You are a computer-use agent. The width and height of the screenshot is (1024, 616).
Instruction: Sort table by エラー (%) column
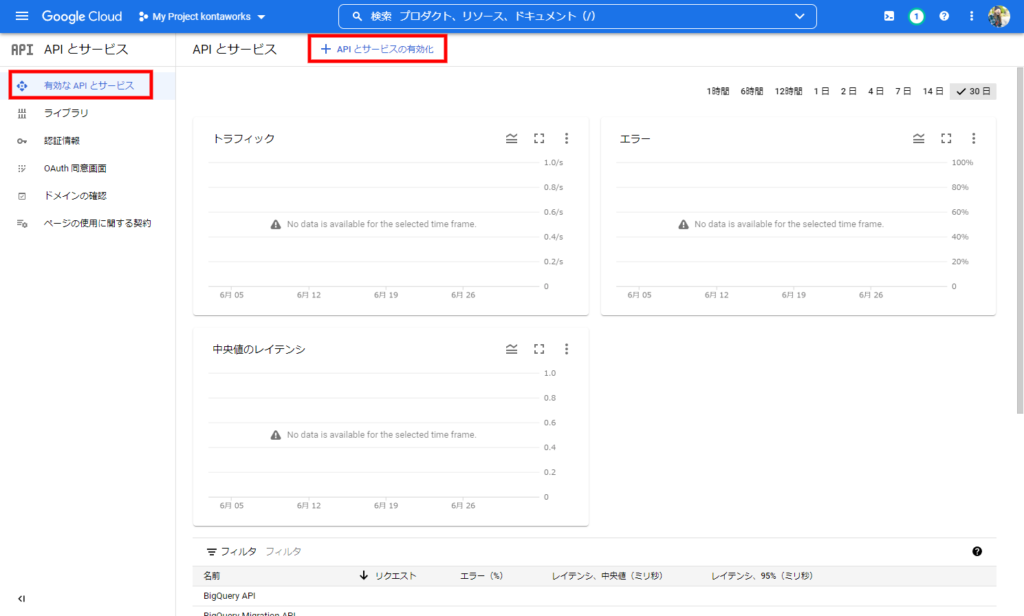(x=481, y=576)
